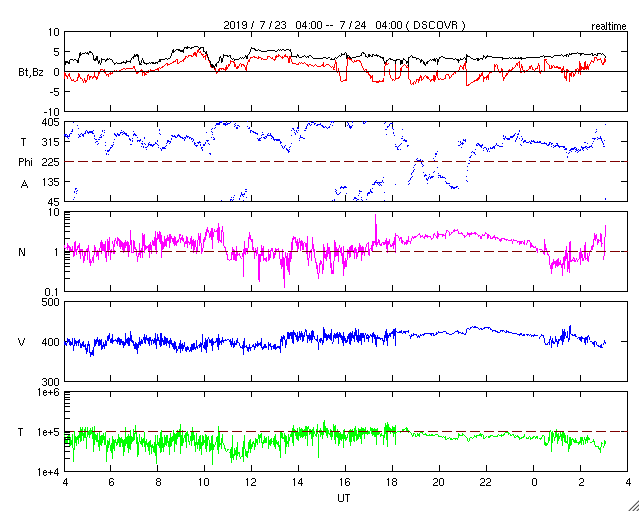The height and width of the screenshot is (512, 640).
Task: Click the "0.1" tick on the N axis
Action: coord(53,292)
